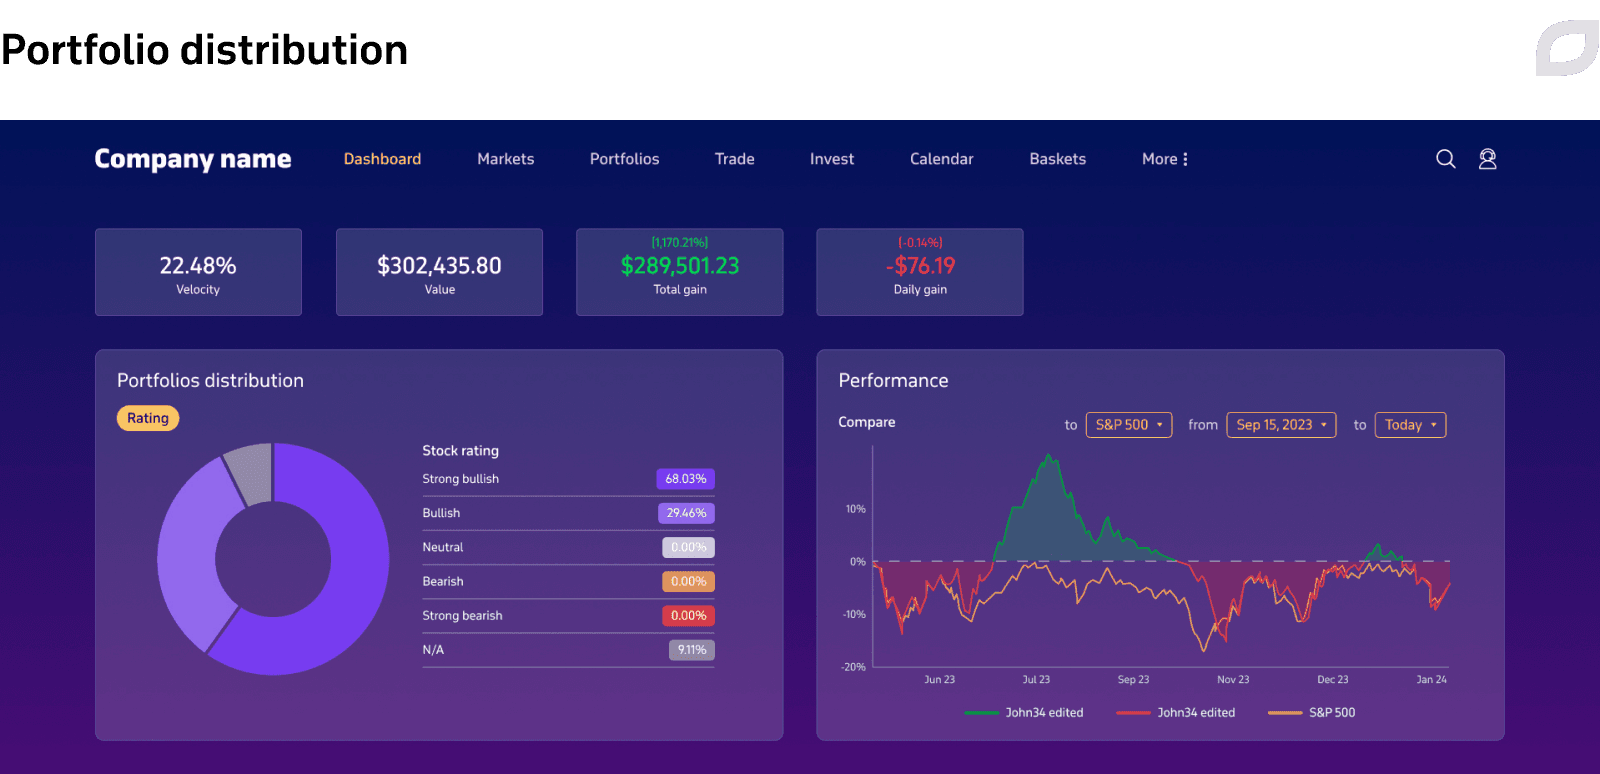Click the Strong bullish 68.03% badge
Image resolution: width=1600 pixels, height=774 pixels.
[686, 479]
